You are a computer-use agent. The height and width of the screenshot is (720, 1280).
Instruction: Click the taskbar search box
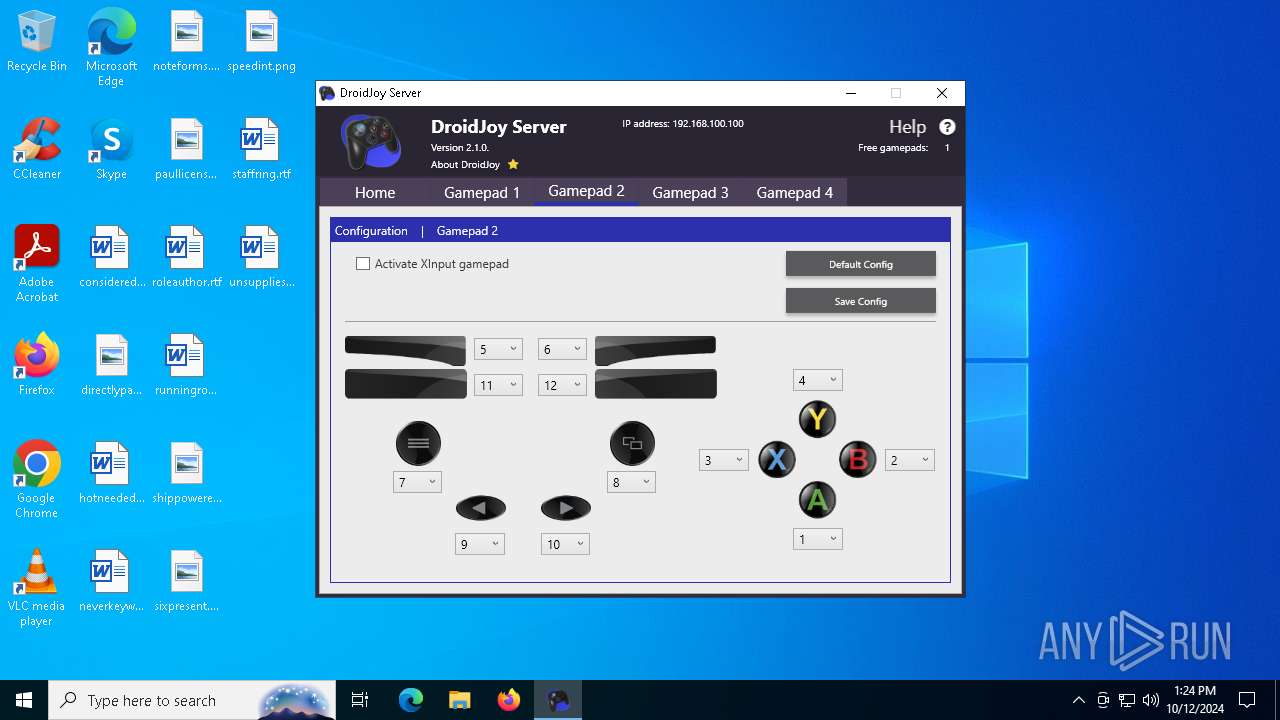tap(193, 700)
